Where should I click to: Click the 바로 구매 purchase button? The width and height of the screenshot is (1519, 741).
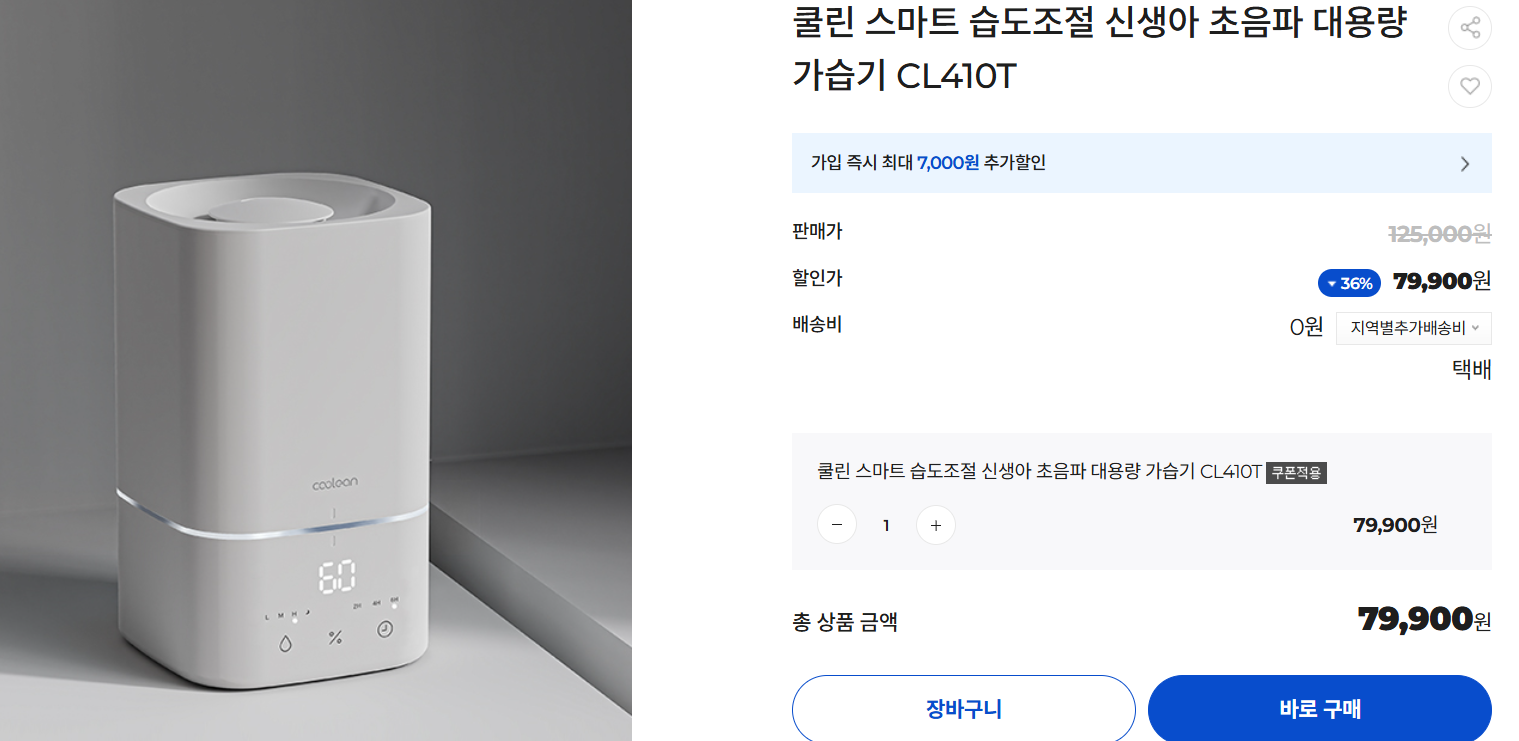click(x=1319, y=707)
